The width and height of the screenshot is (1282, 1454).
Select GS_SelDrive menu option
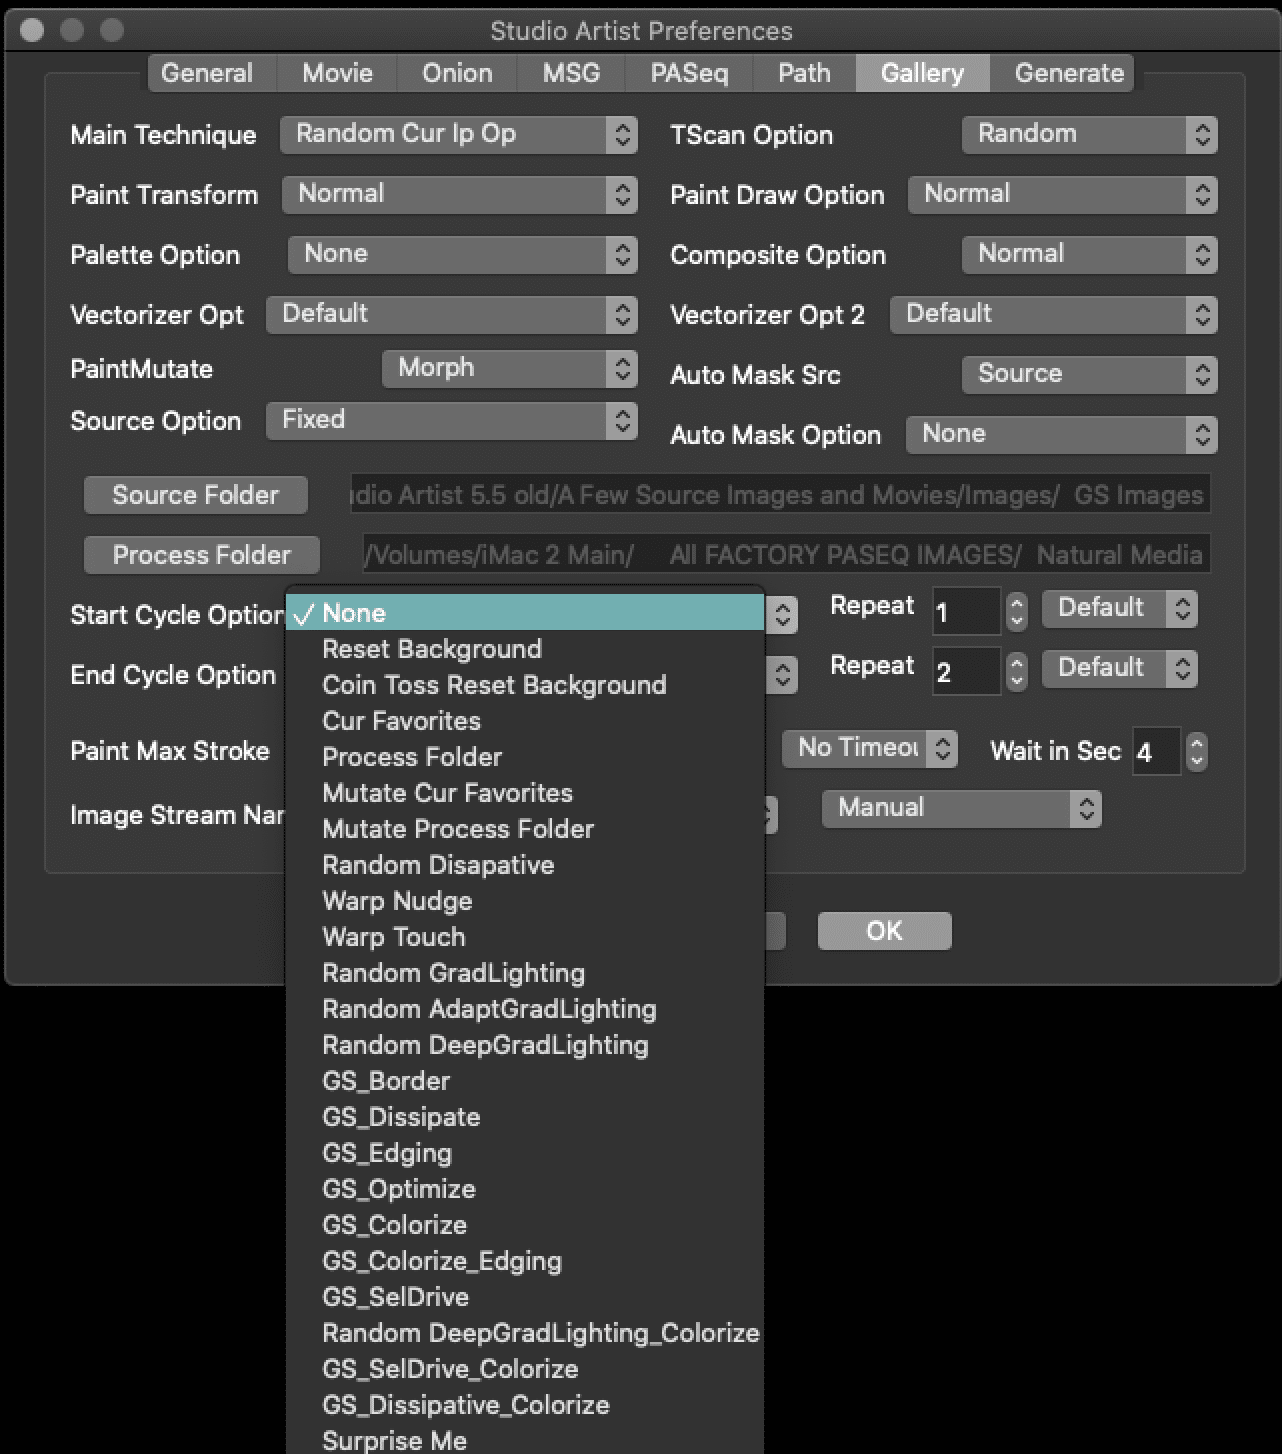(x=525, y=1297)
